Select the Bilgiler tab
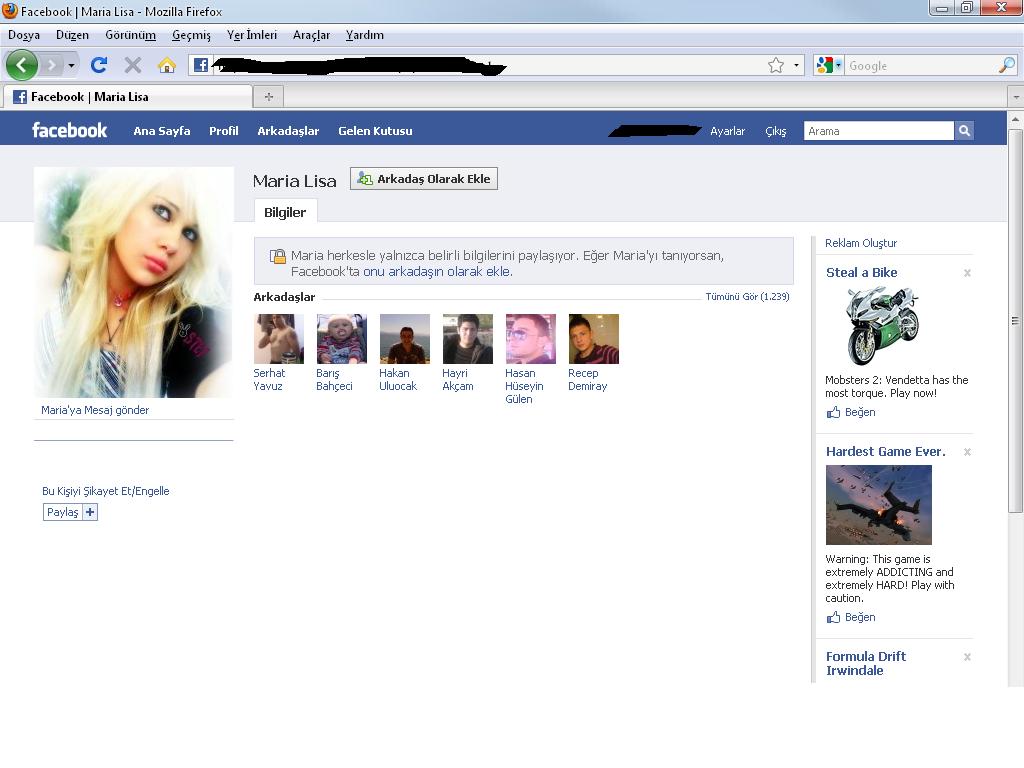Viewport: 1024px width, 768px height. tap(285, 212)
